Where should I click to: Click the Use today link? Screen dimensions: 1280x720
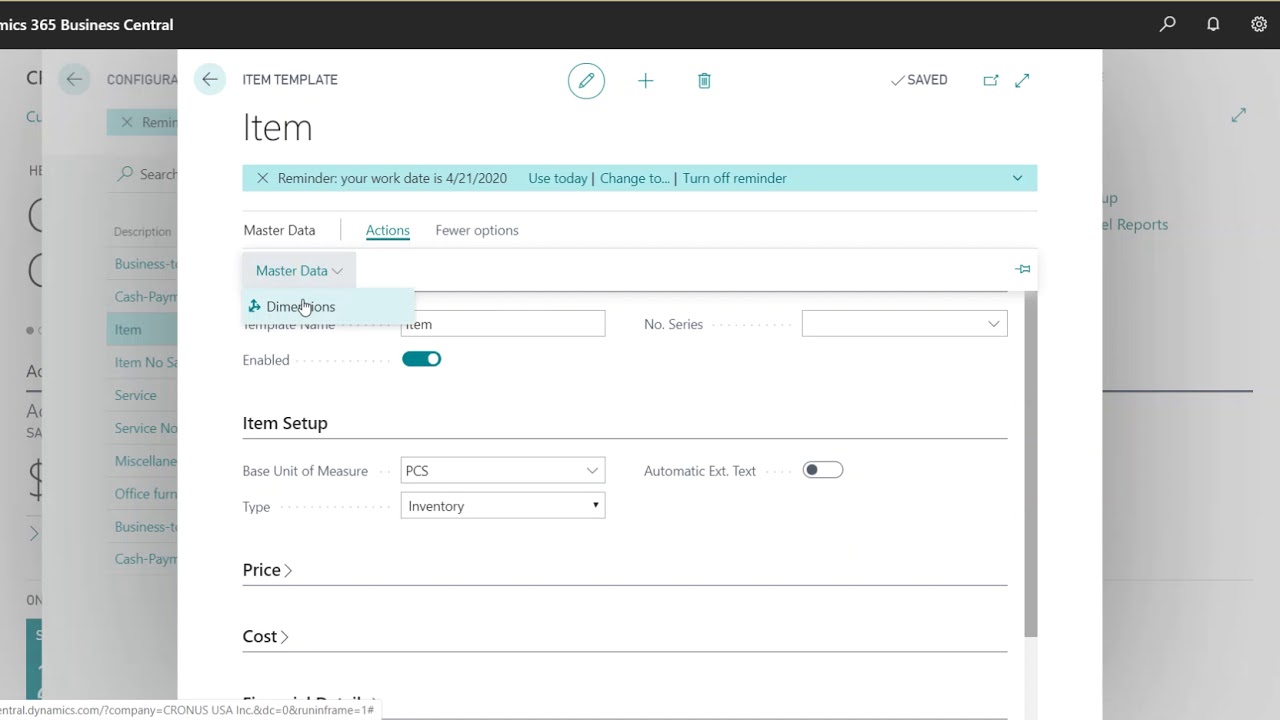pyautogui.click(x=557, y=178)
